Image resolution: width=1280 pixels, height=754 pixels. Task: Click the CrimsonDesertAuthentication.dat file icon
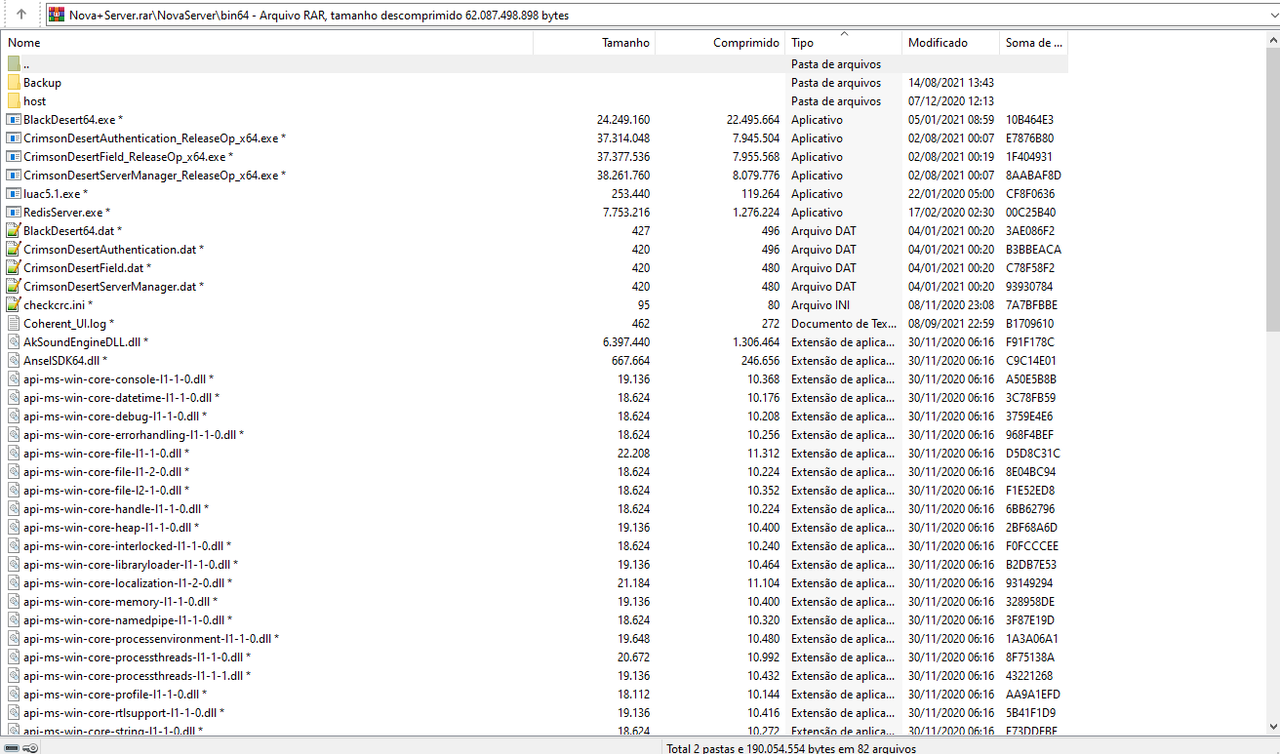coord(14,249)
